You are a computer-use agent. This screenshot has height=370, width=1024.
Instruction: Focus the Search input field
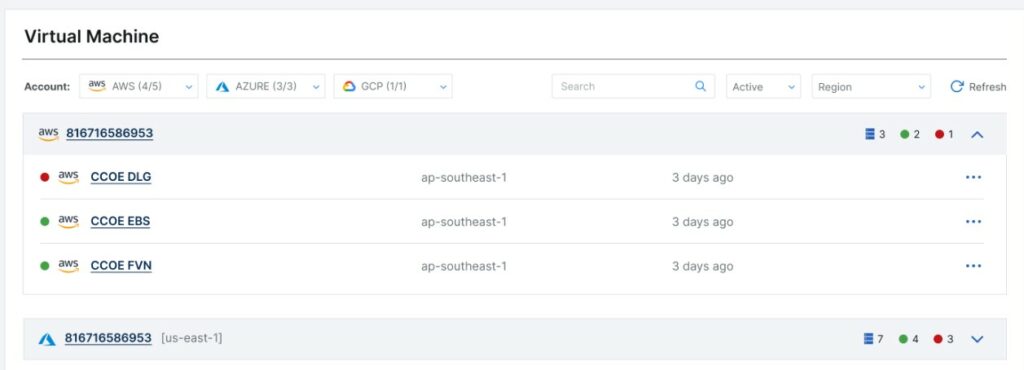coord(633,86)
